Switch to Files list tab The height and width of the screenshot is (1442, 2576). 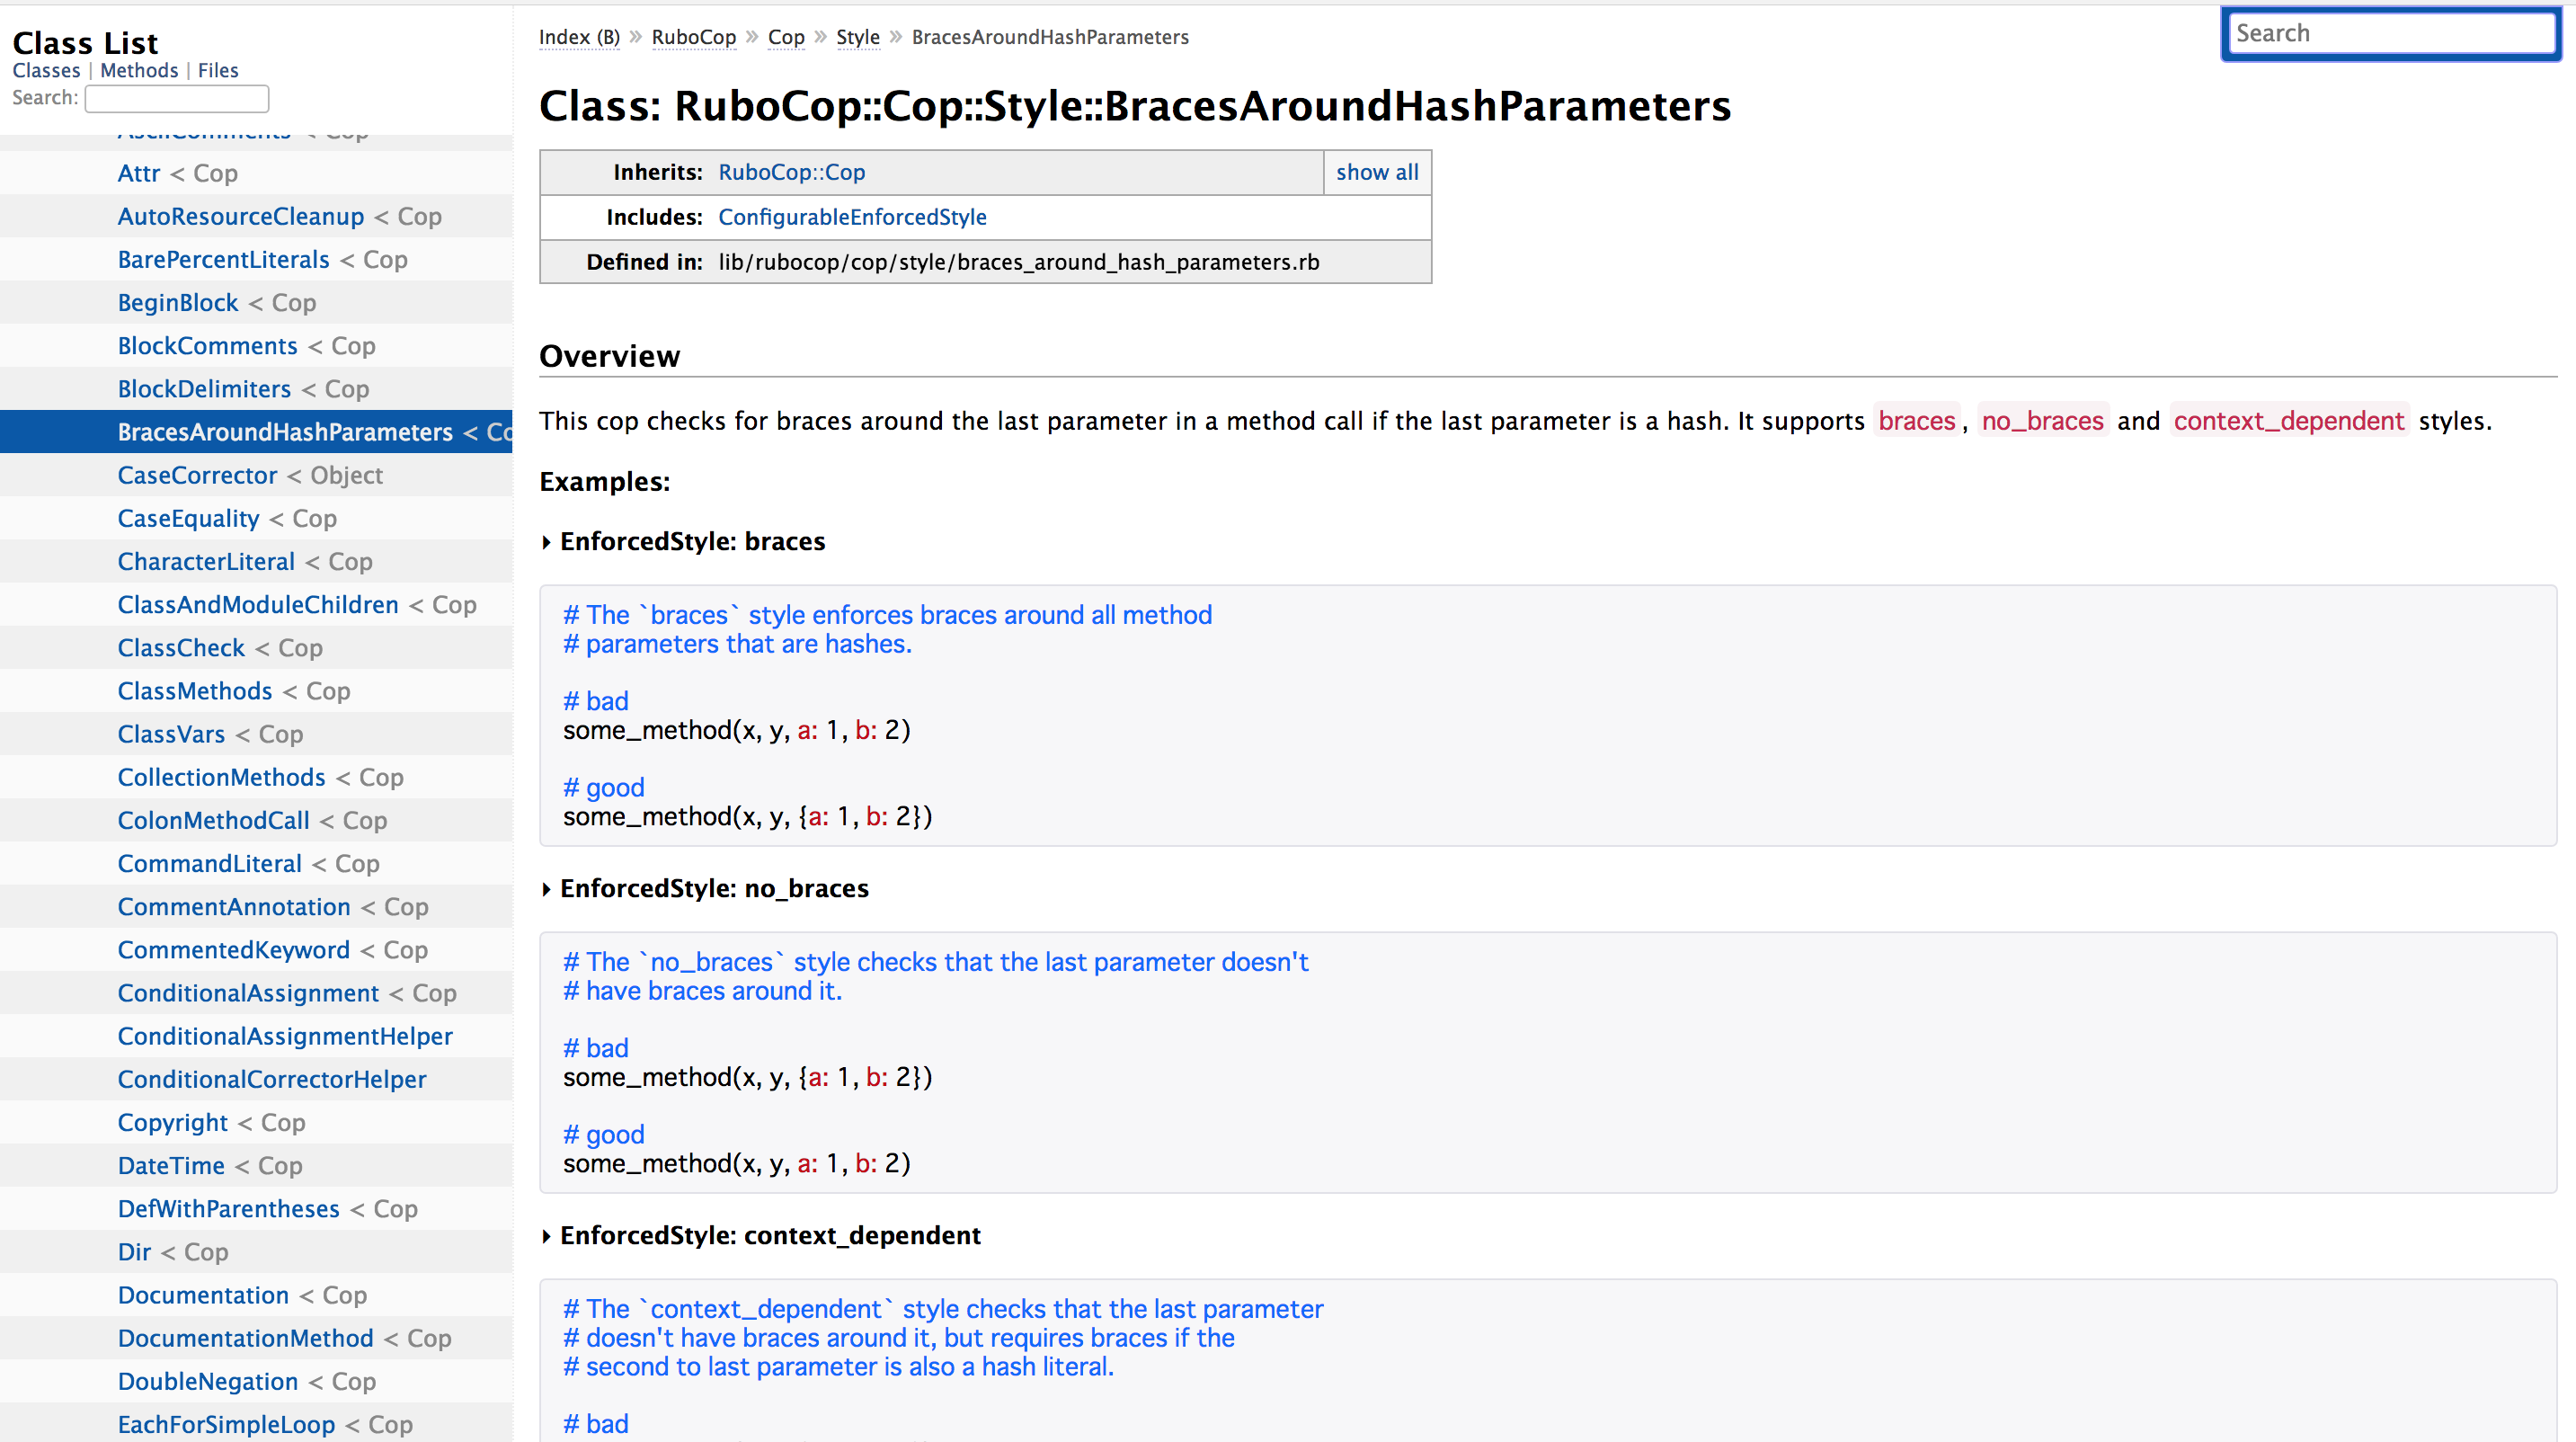pyautogui.click(x=217, y=70)
